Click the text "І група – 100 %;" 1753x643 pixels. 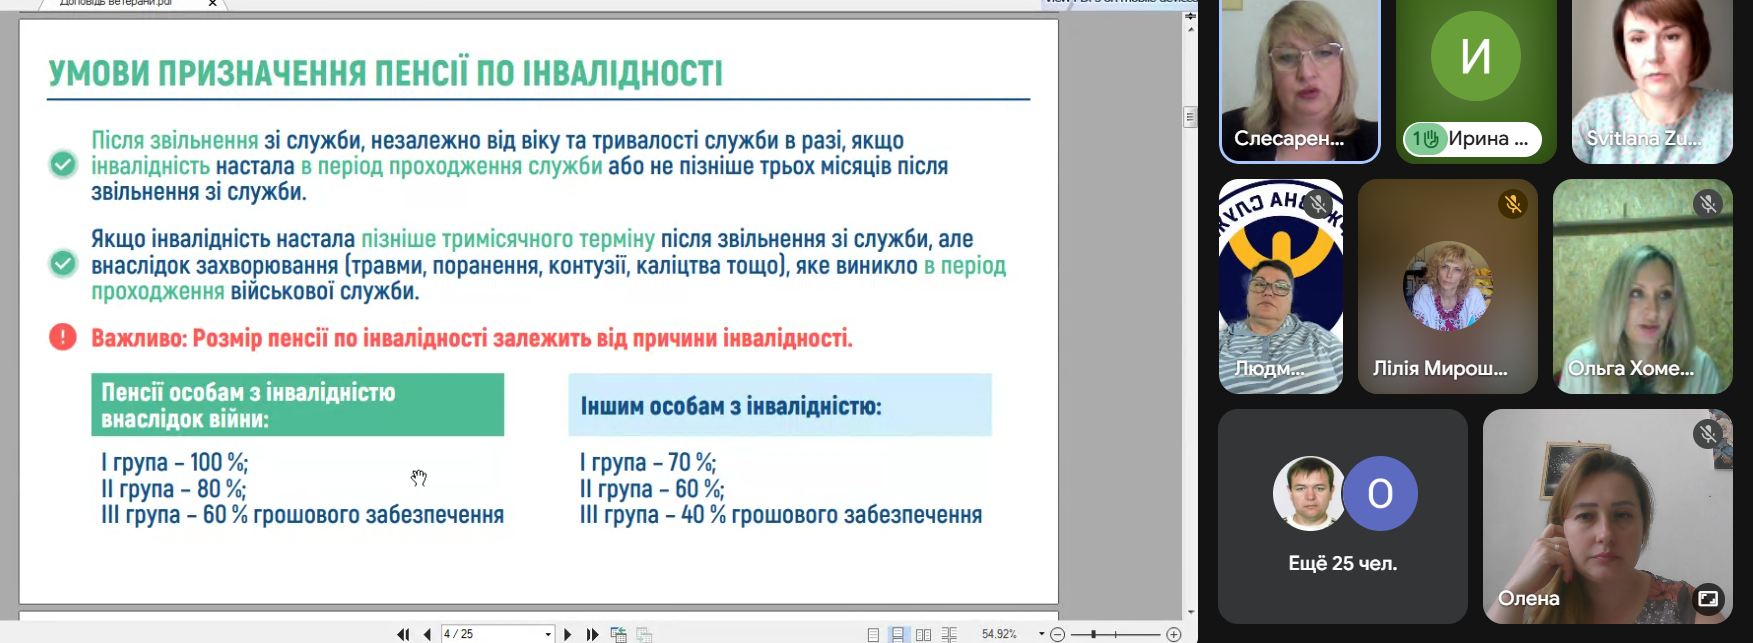[x=175, y=462]
